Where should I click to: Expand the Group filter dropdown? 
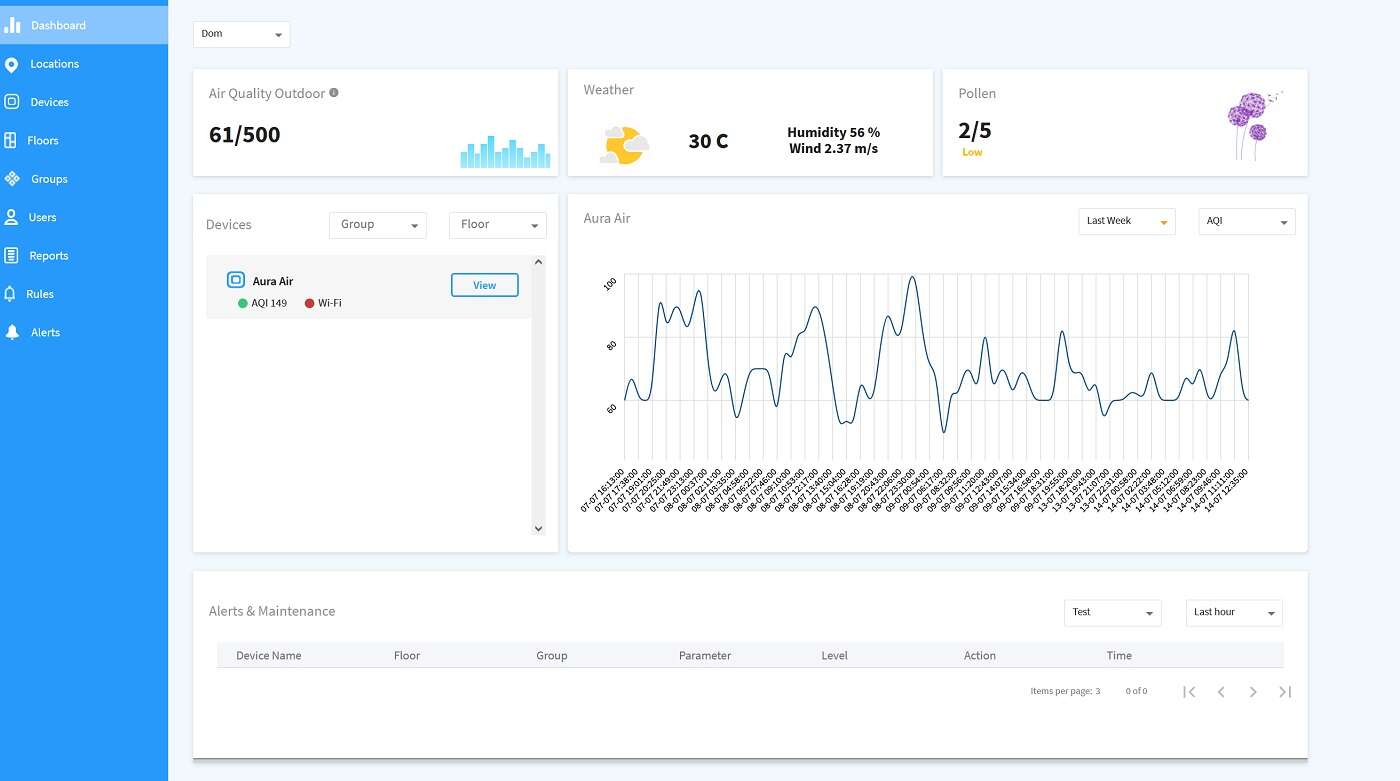[x=377, y=225]
